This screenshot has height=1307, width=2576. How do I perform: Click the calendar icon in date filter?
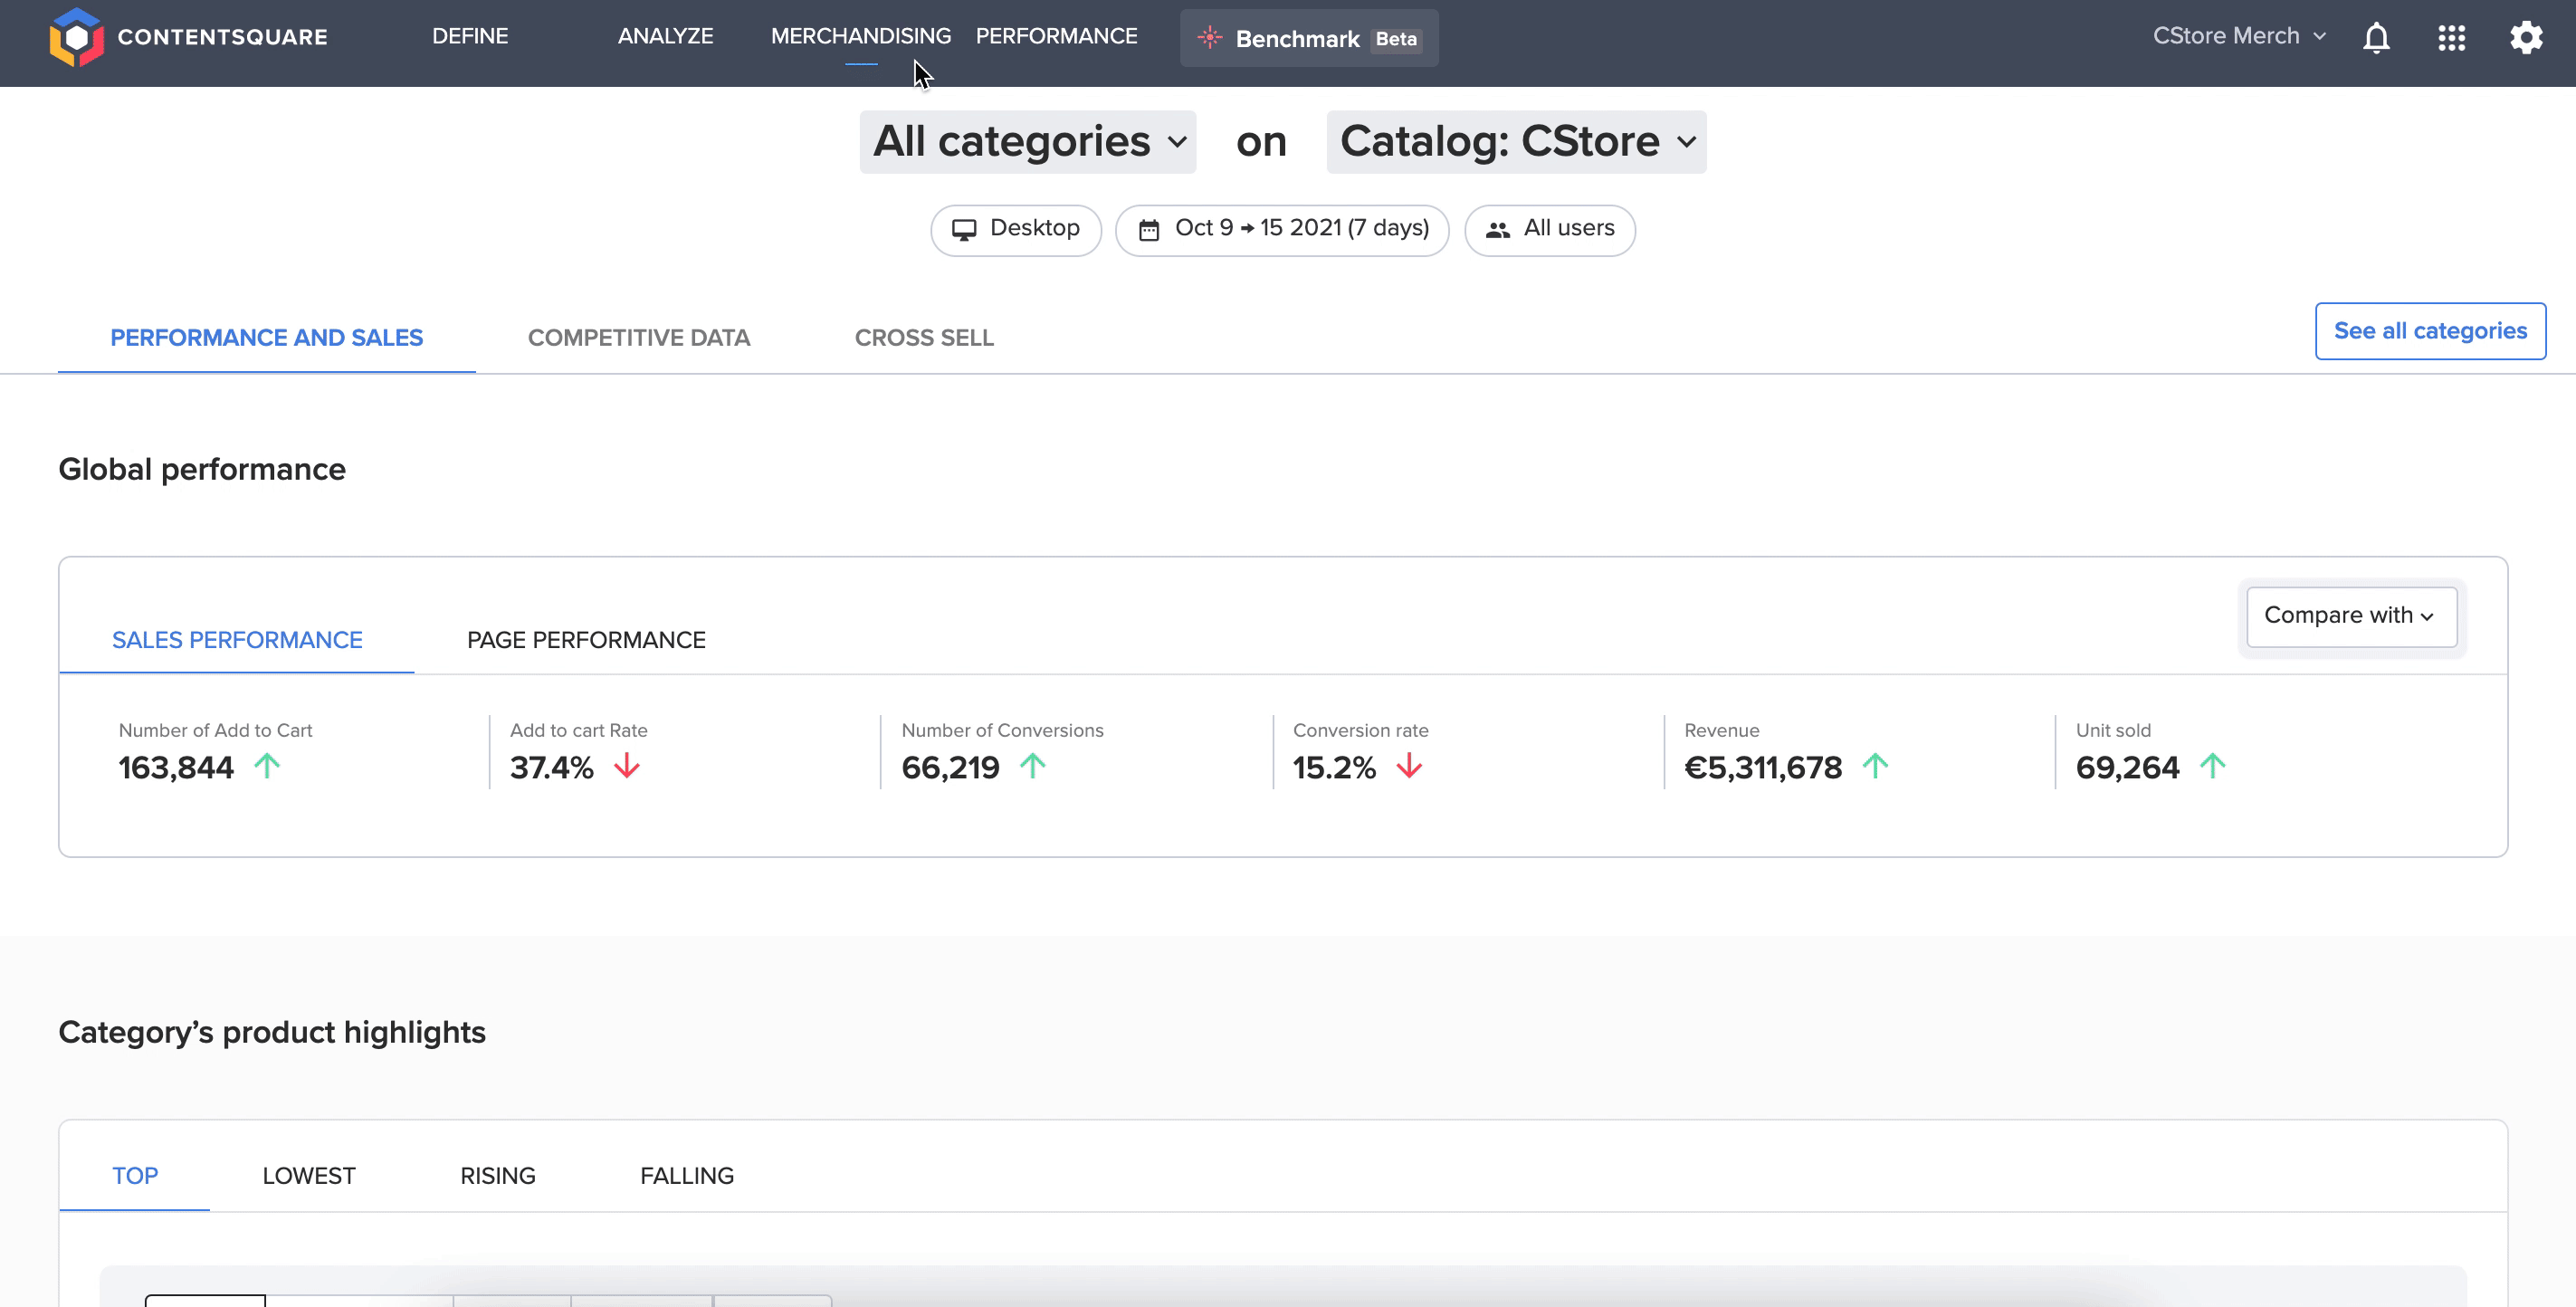point(1149,230)
